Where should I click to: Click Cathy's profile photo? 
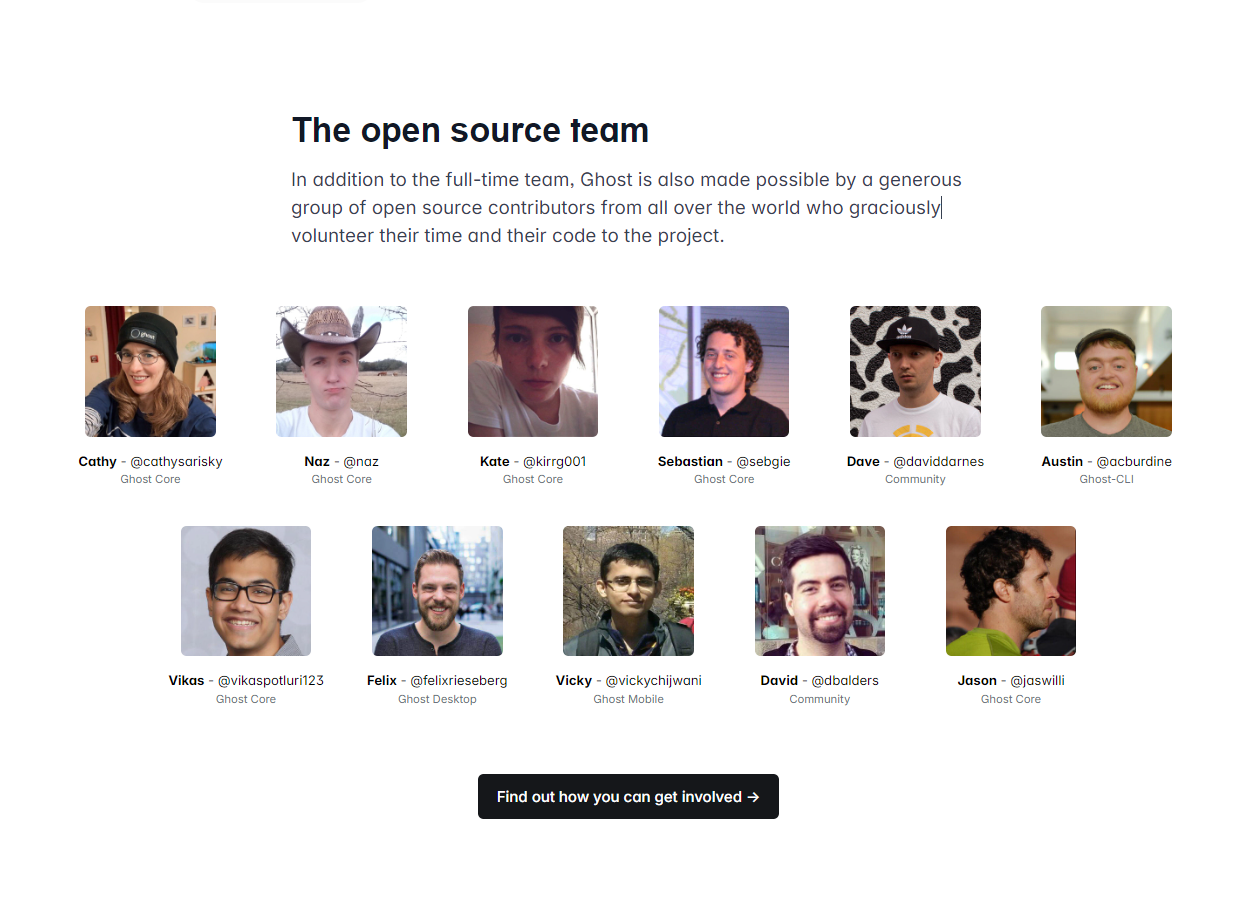[150, 371]
